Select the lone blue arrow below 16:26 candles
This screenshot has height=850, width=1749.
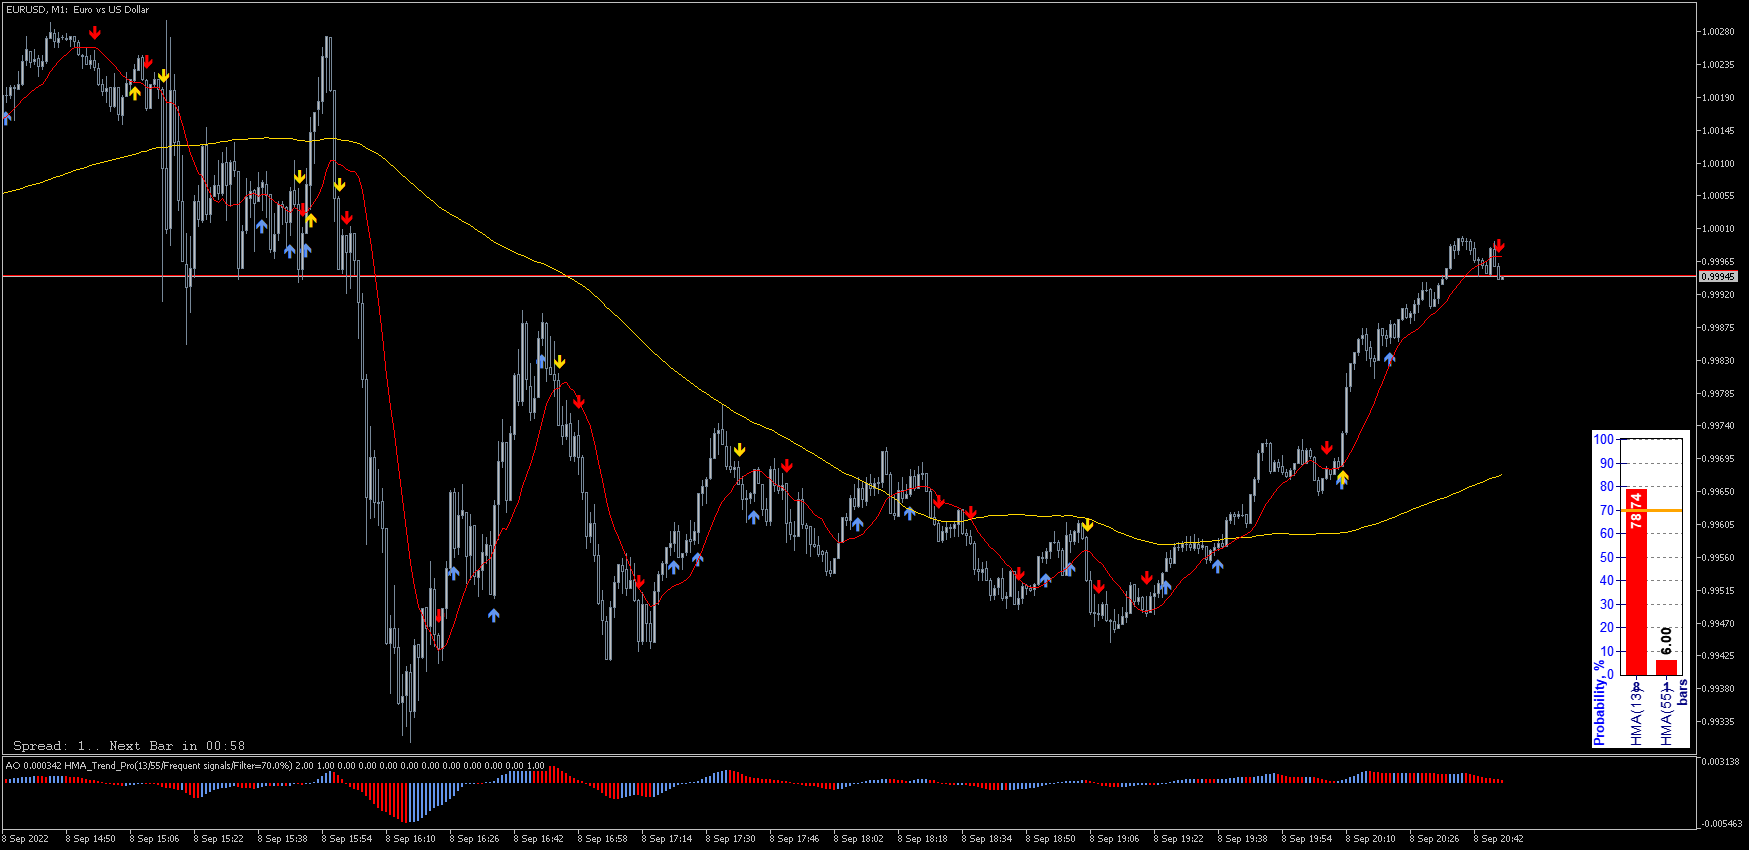pos(493,616)
